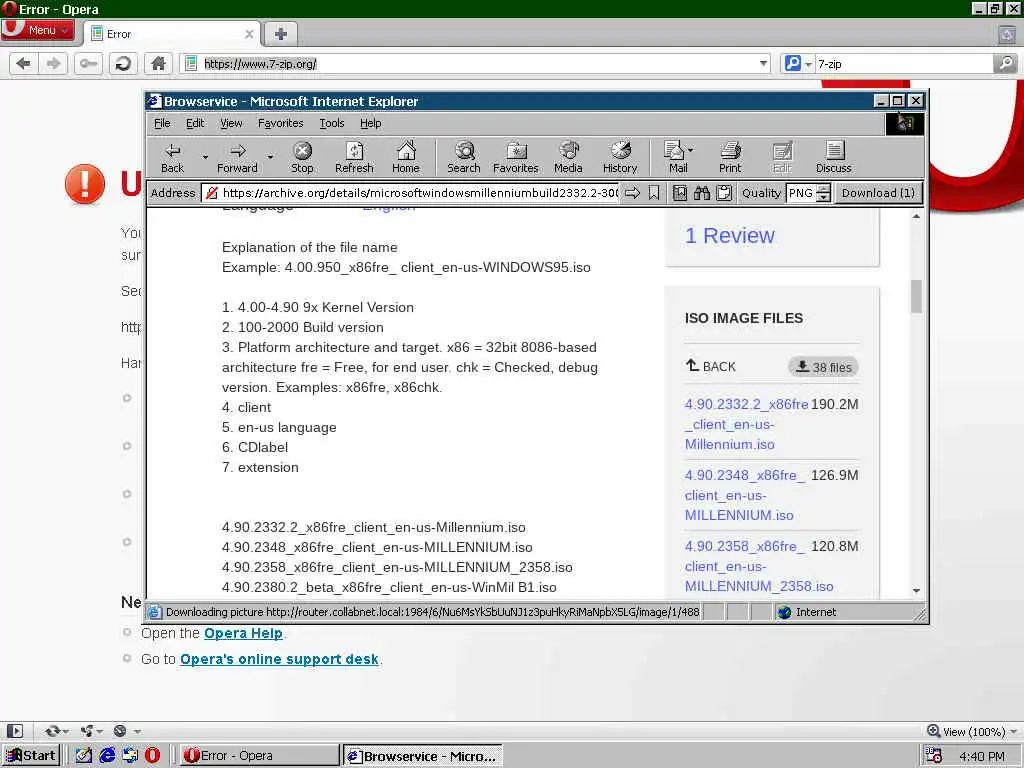Click the bookmarks book icon in Browservice bar
The image size is (1024, 768).
pyautogui.click(x=680, y=193)
